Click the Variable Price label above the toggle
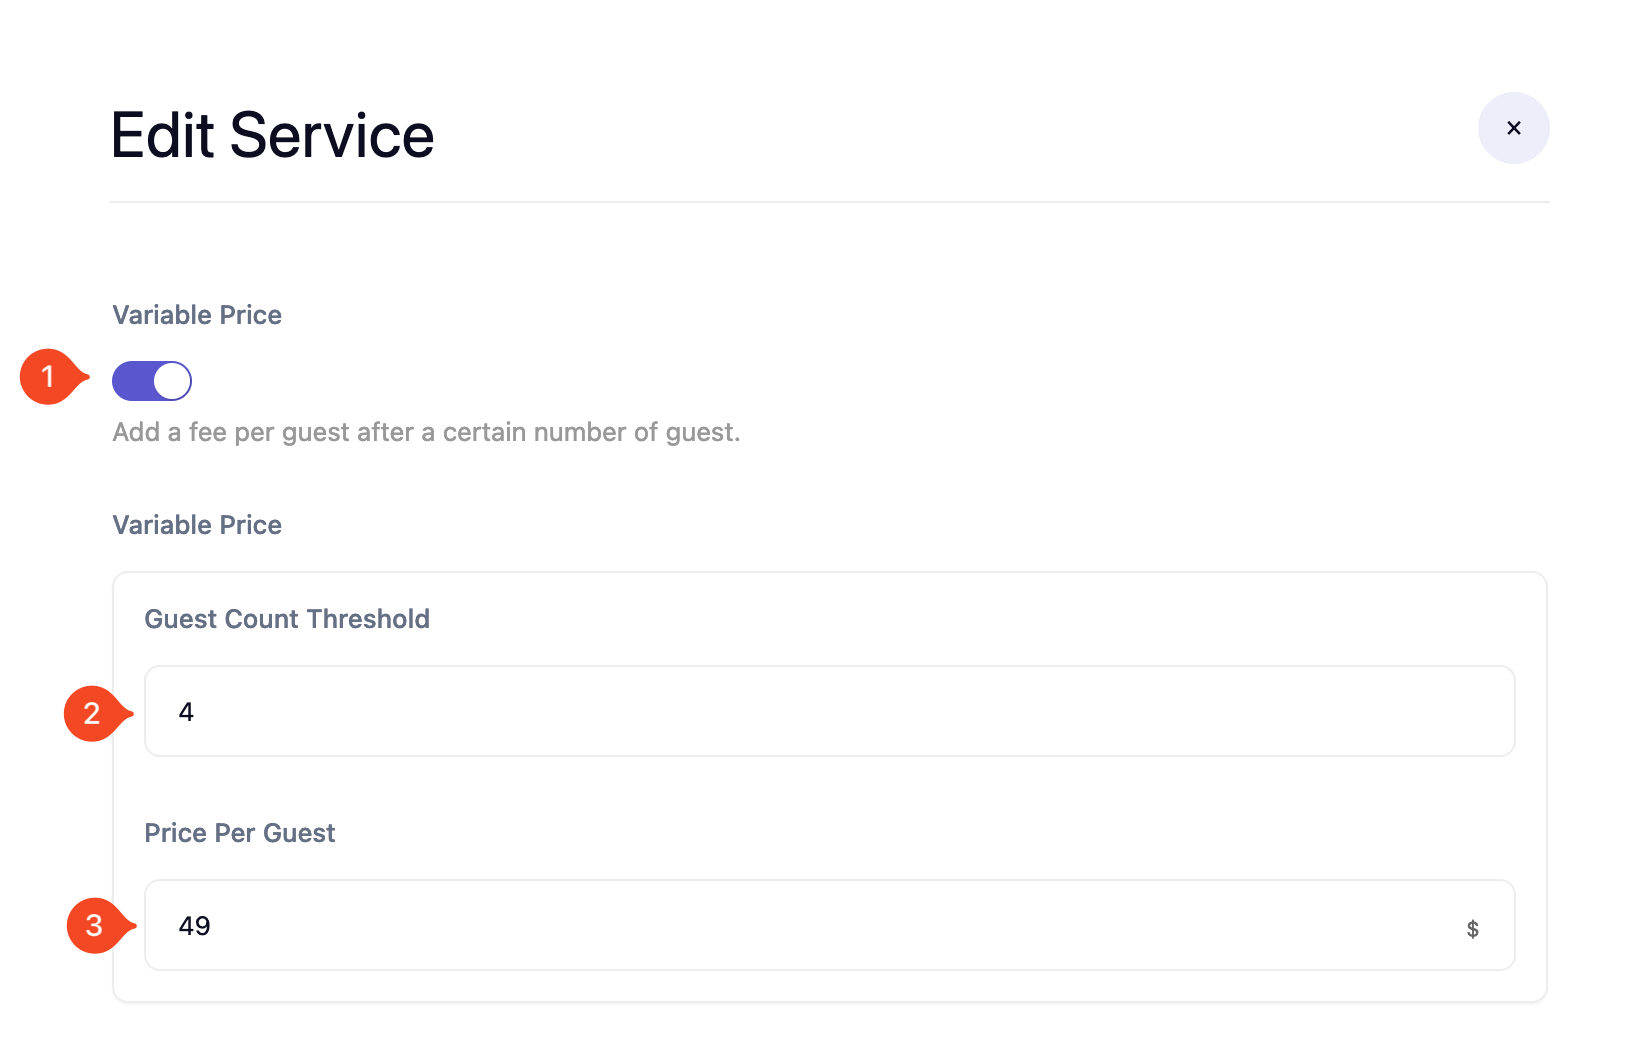 pyautogui.click(x=197, y=315)
